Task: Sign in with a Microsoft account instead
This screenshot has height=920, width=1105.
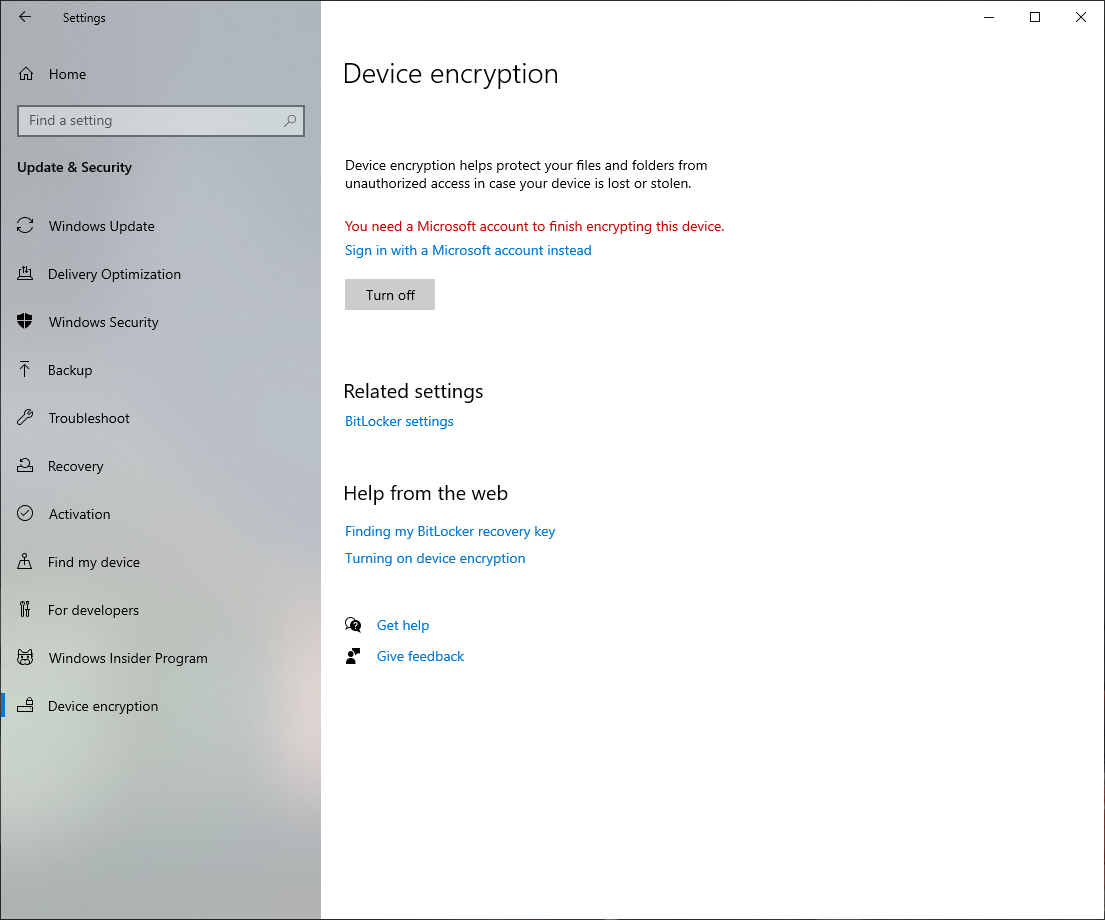Action: (x=468, y=250)
